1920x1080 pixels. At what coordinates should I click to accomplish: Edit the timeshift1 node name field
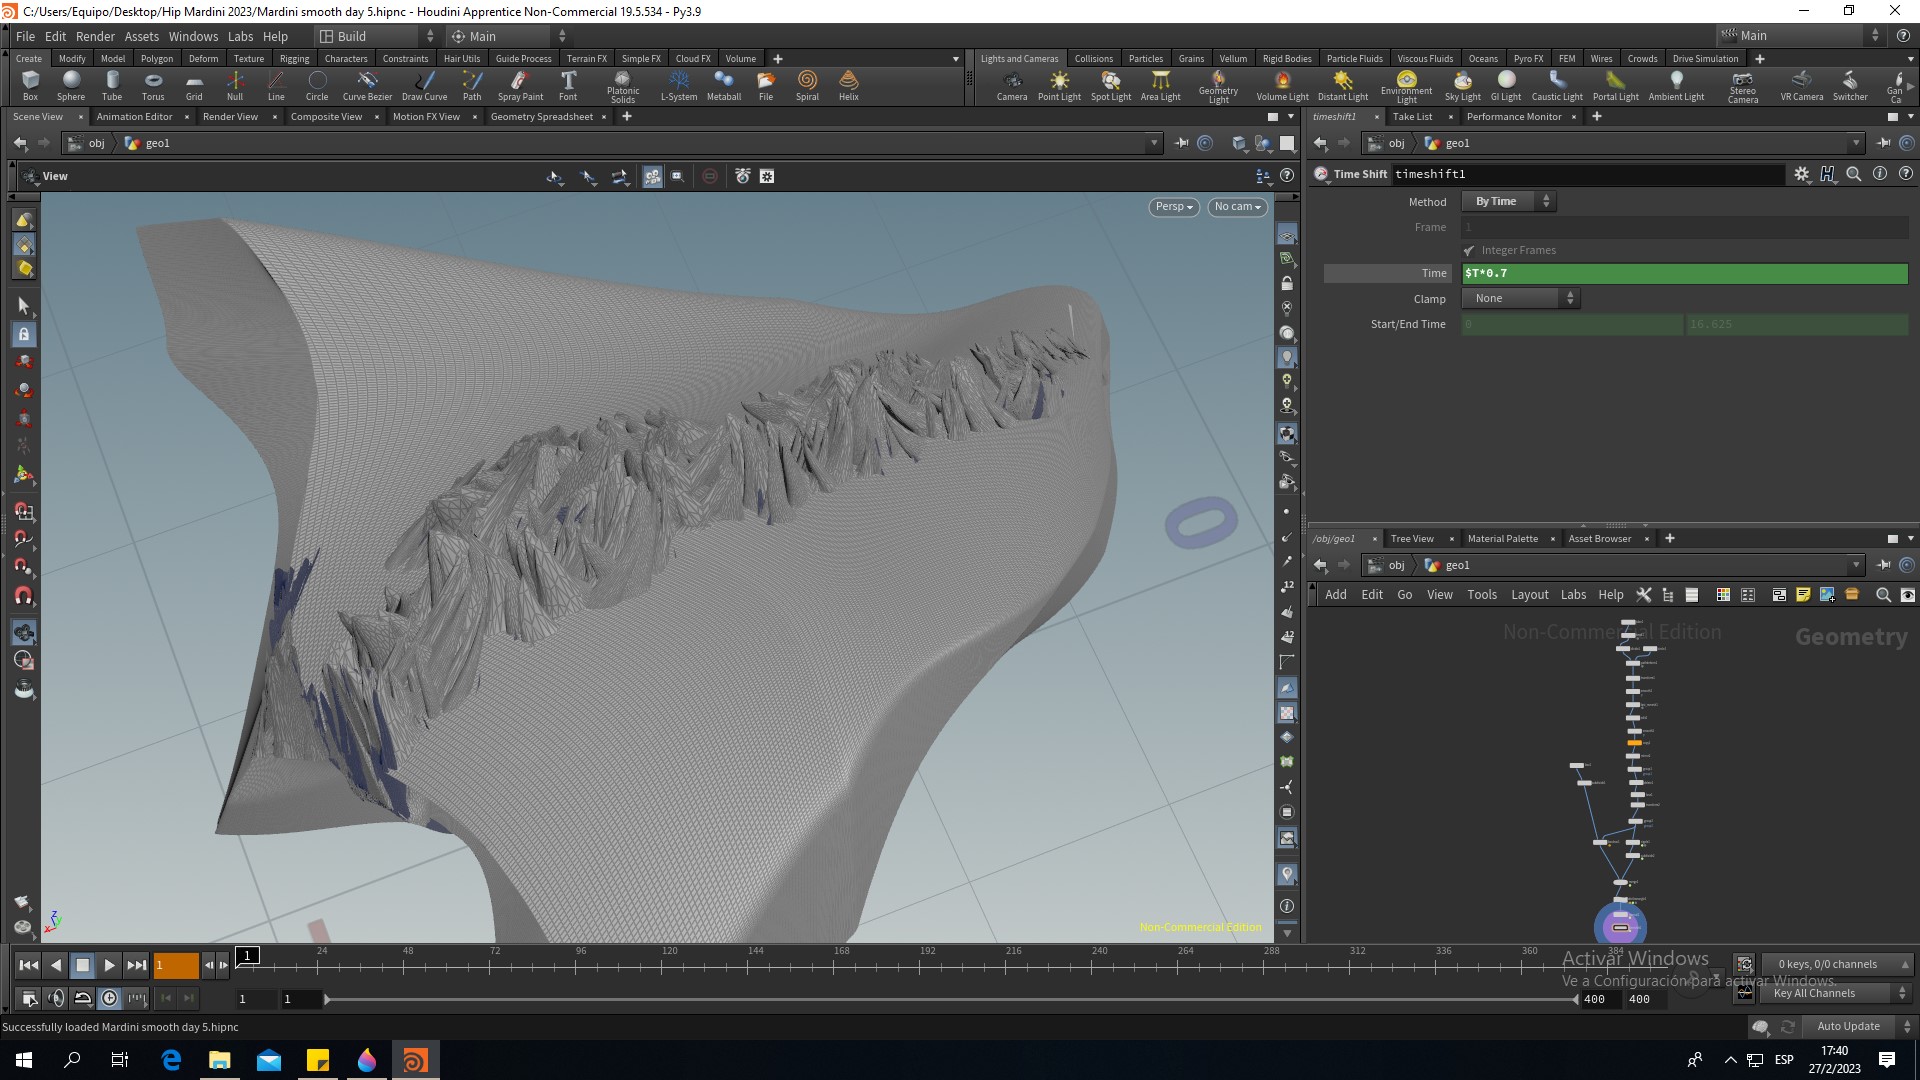1587,174
